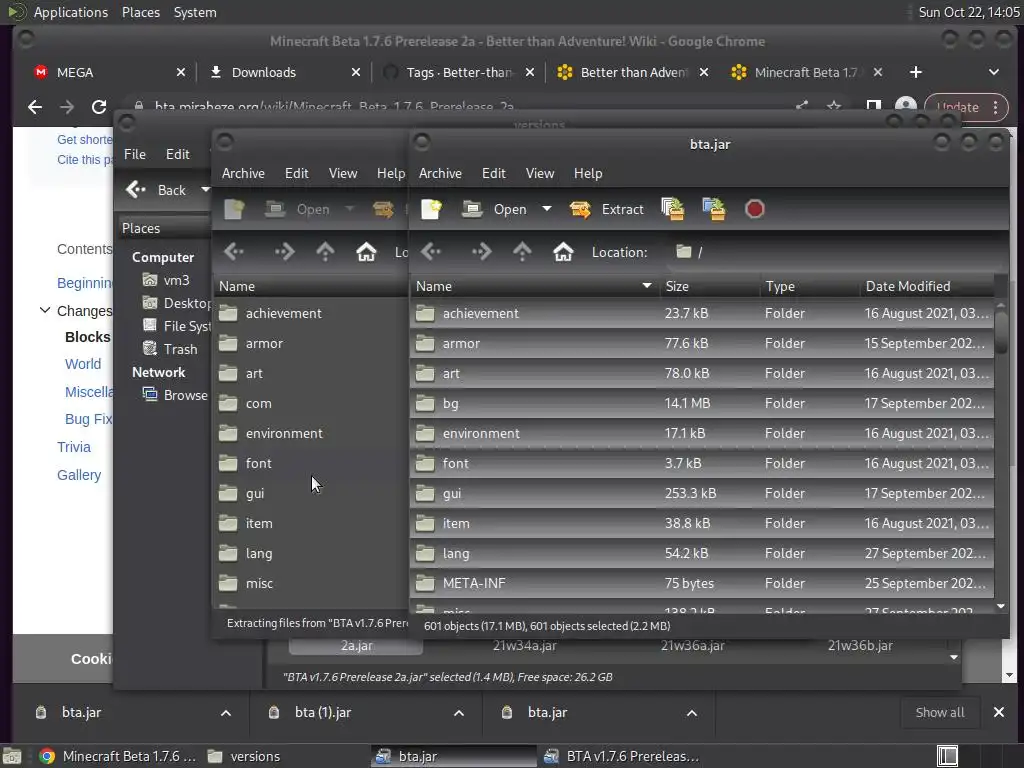Open the Archive menu in bta.jar
This screenshot has height=768, width=1024.
click(440, 173)
